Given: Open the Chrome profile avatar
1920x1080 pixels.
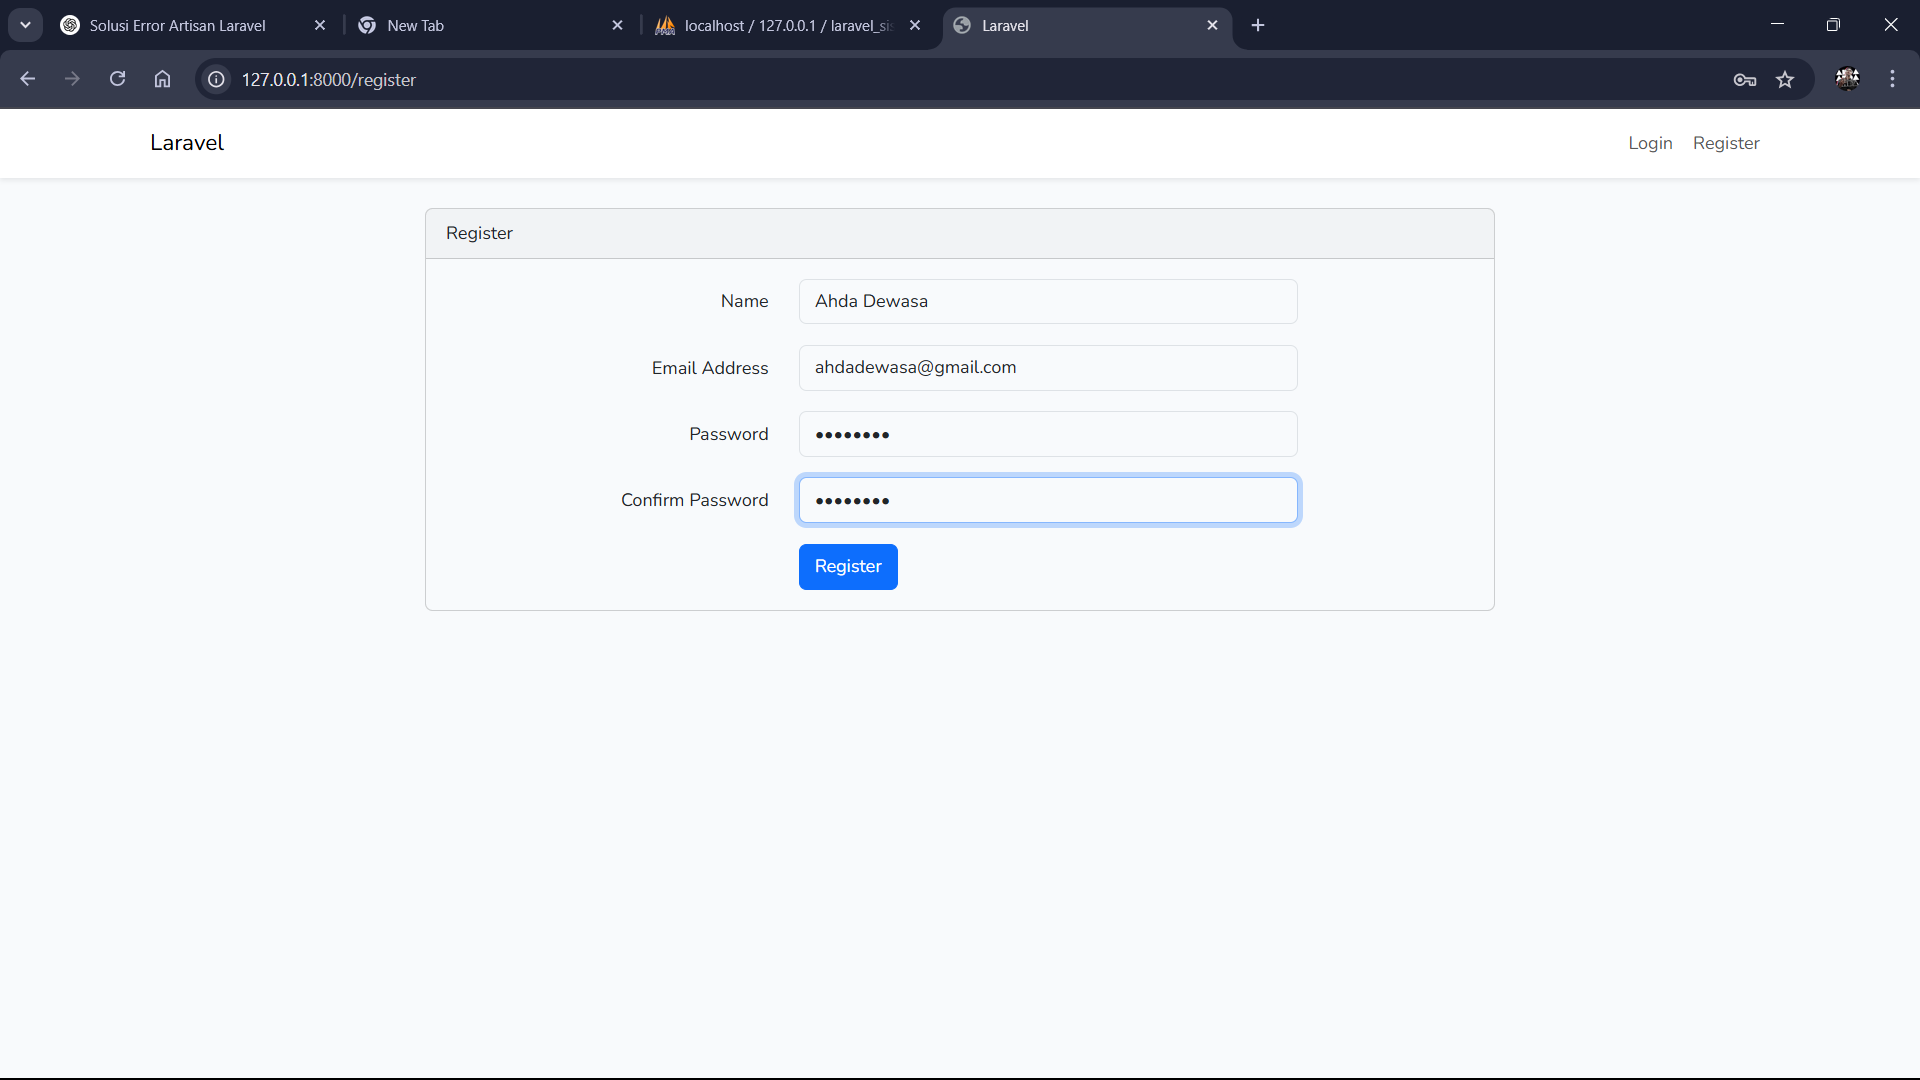Looking at the screenshot, I should pos(1847,79).
